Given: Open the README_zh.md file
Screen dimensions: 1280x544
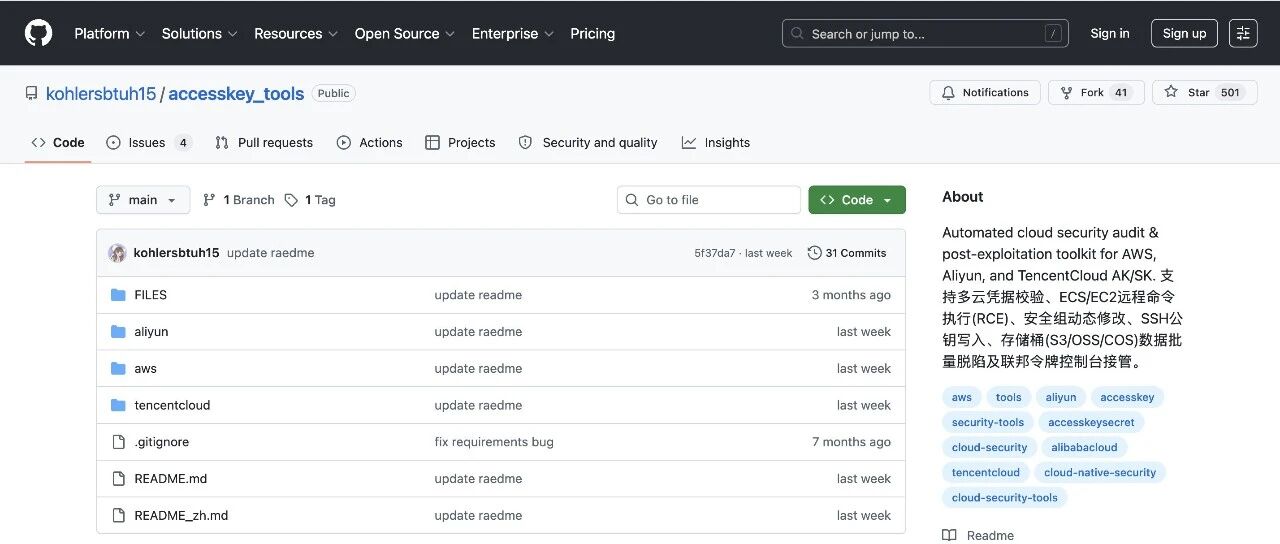Looking at the screenshot, I should point(181,516).
